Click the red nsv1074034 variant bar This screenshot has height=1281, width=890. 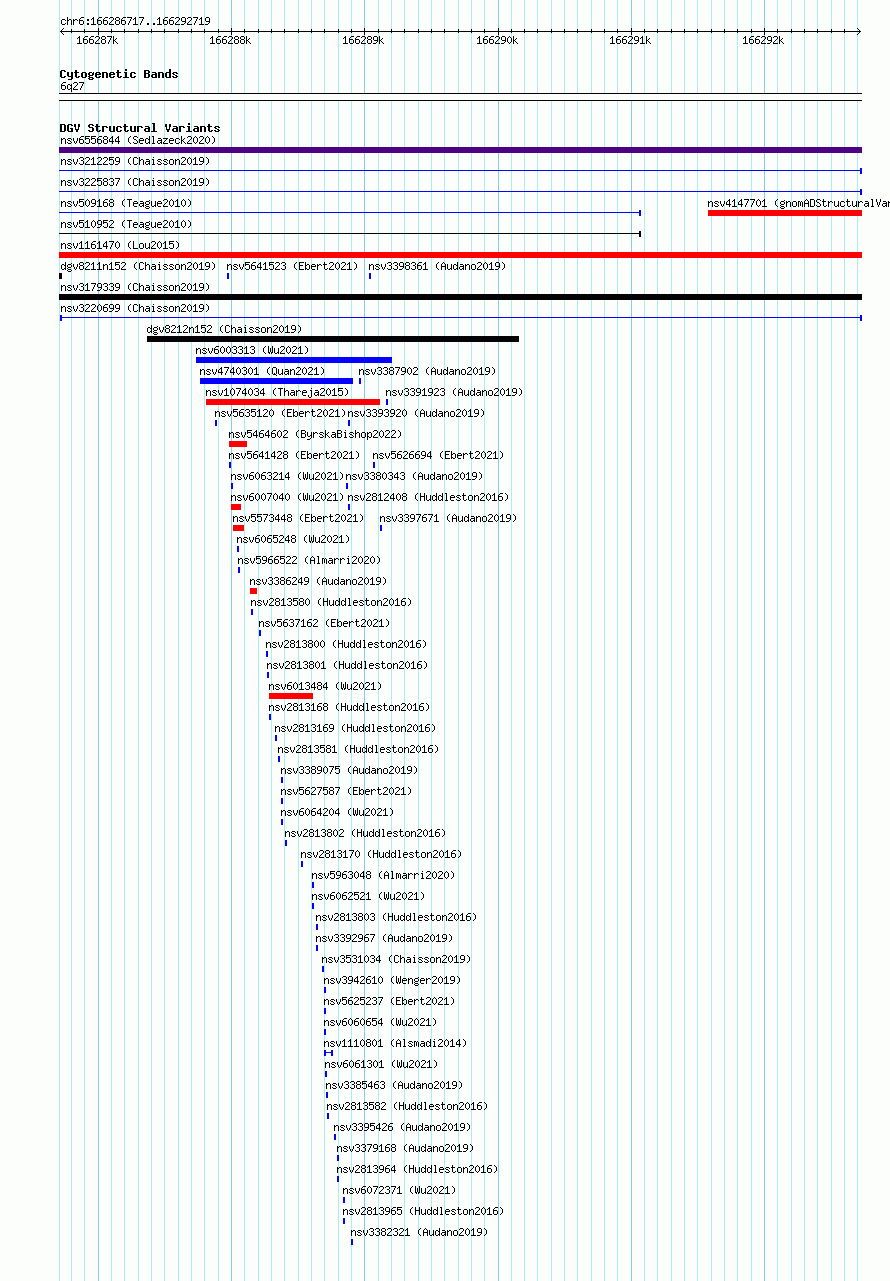(x=293, y=402)
